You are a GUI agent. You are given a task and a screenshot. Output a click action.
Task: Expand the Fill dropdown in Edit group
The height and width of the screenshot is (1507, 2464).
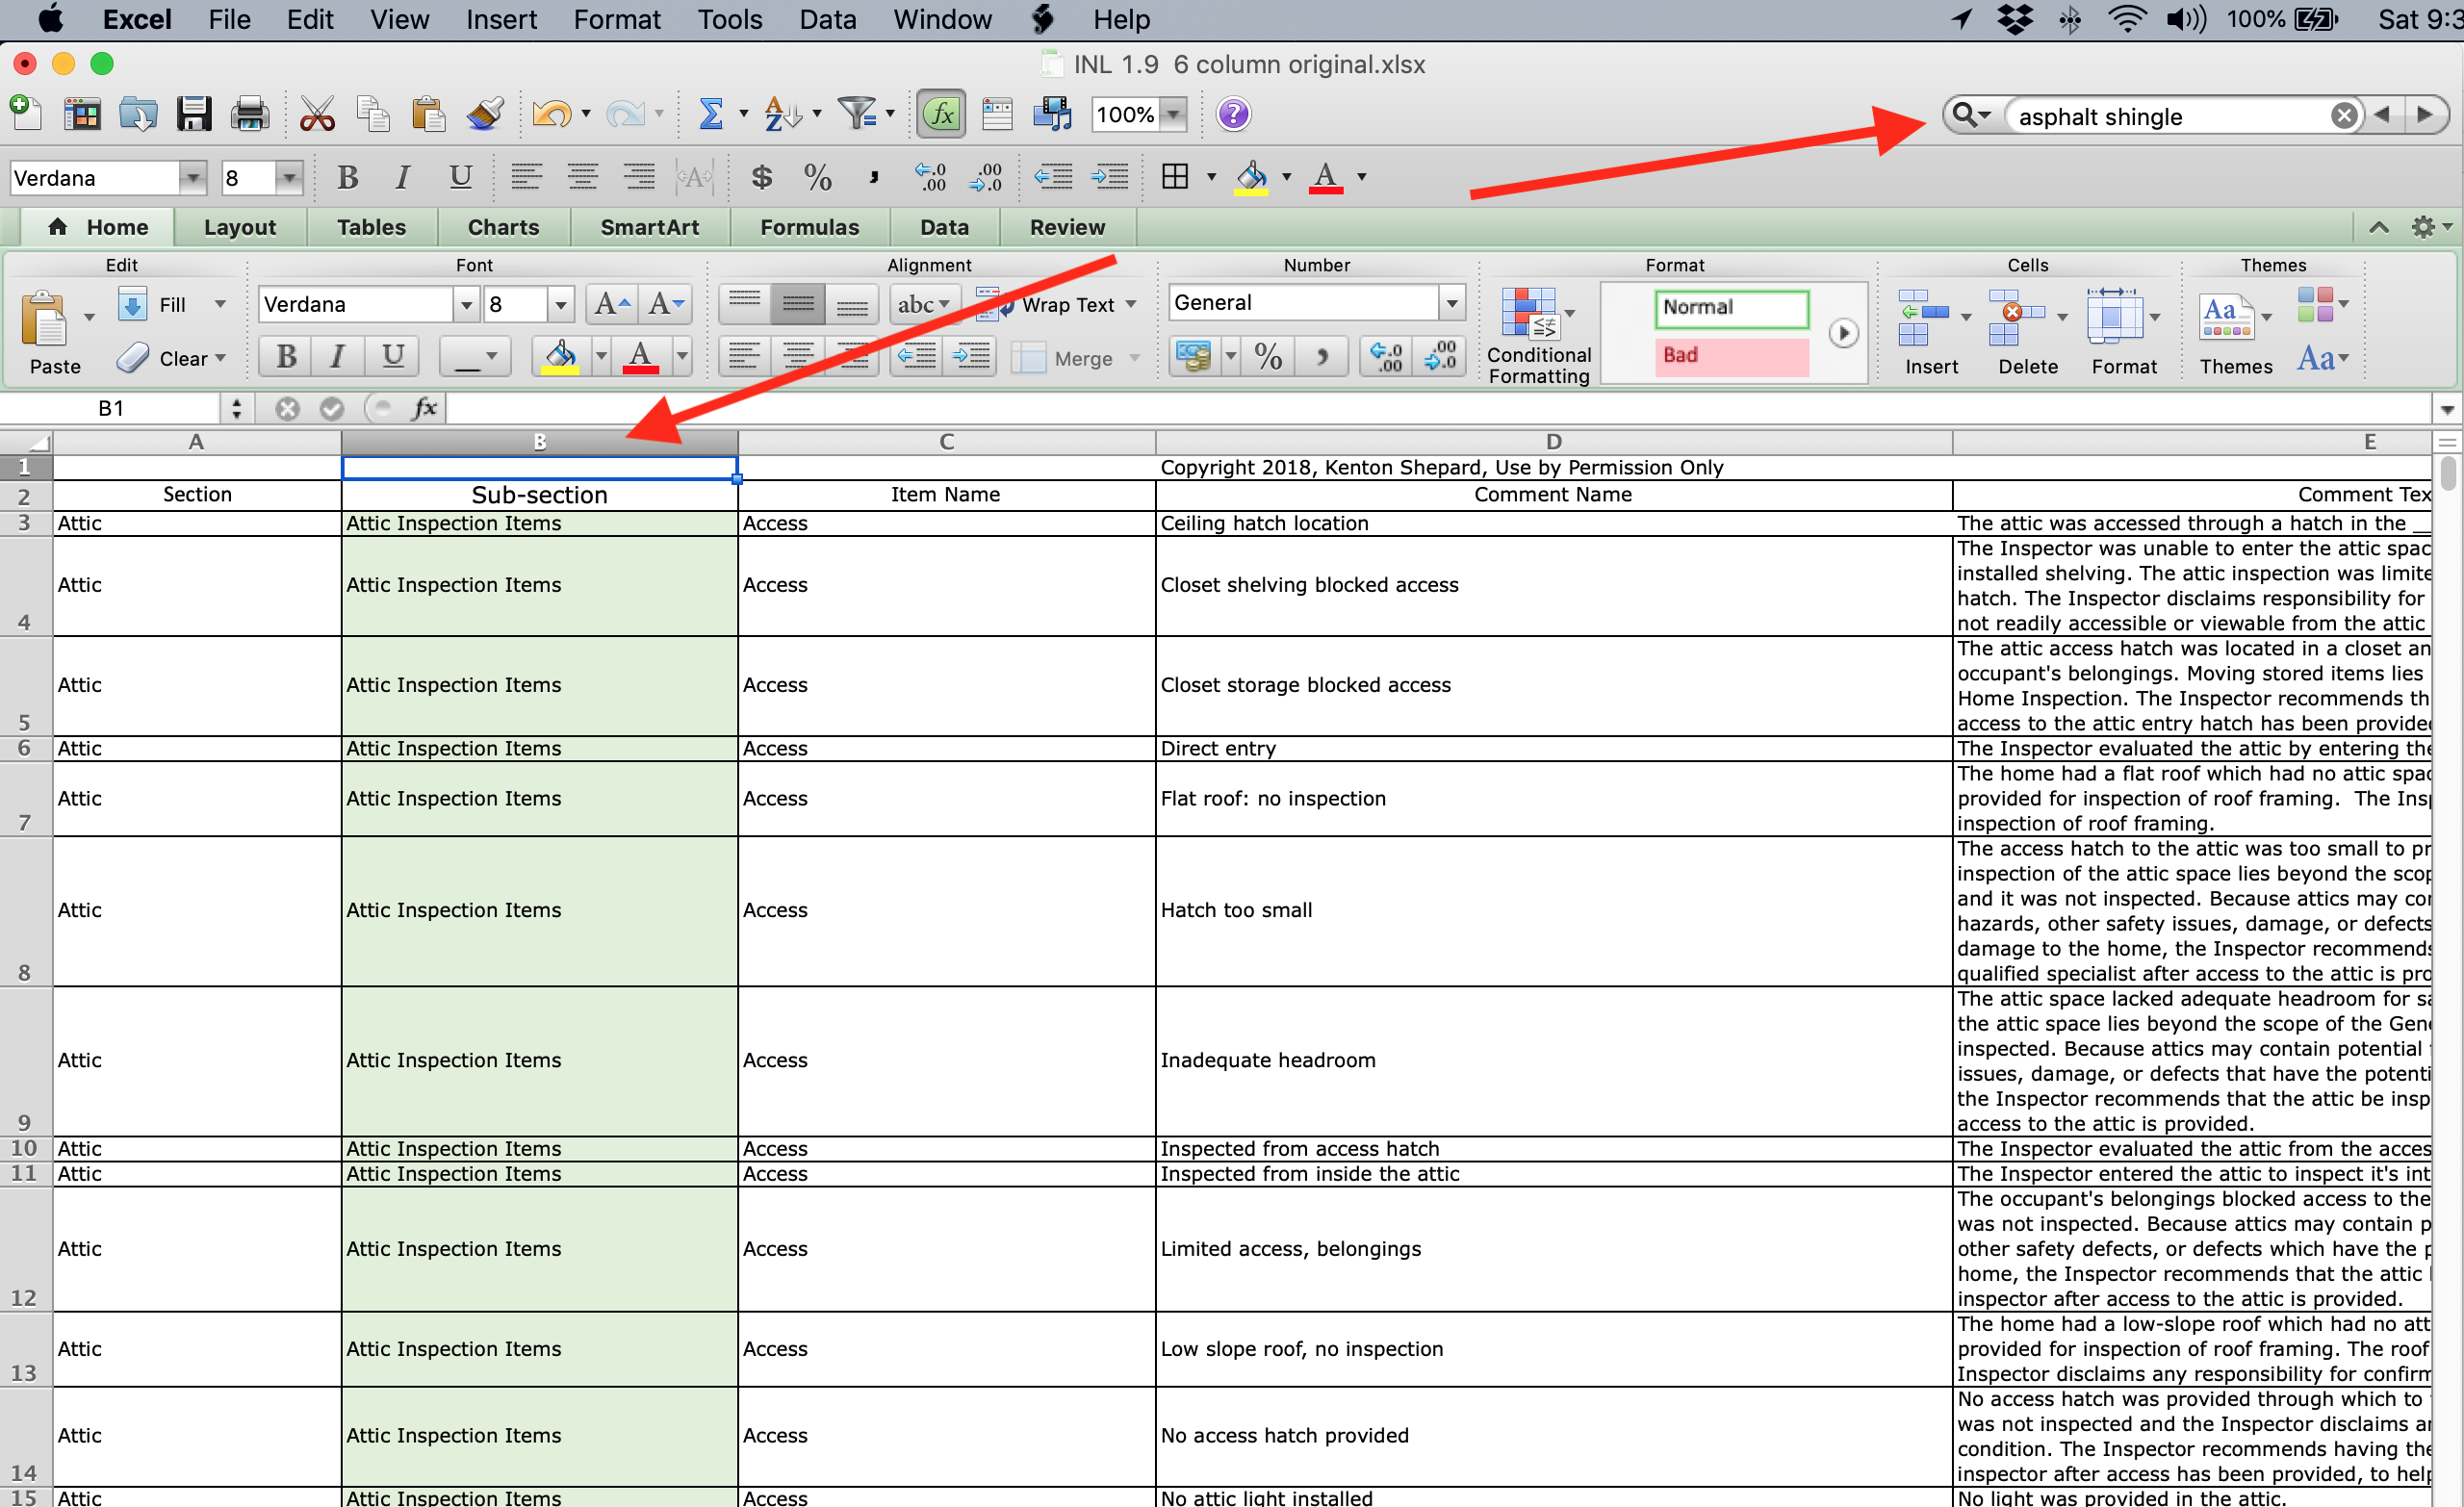tap(220, 305)
